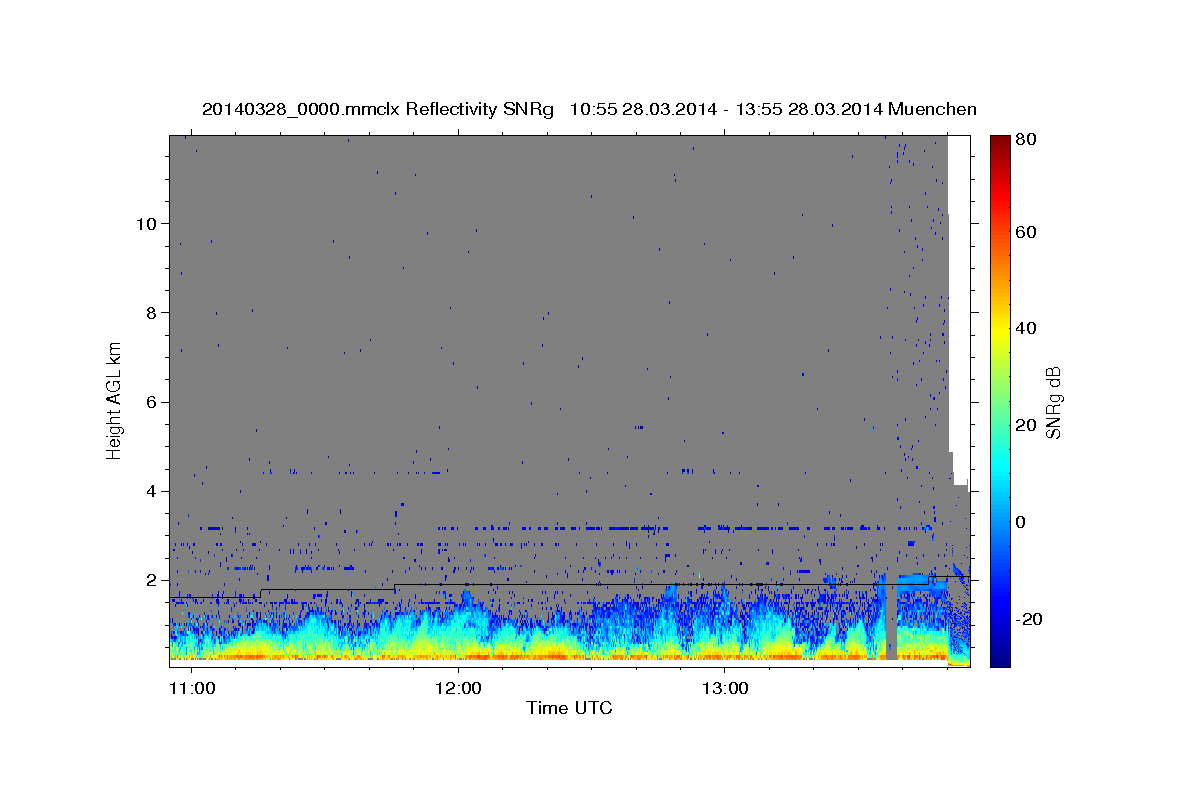Click the 13:00 time tick label

pyautogui.click(x=724, y=689)
